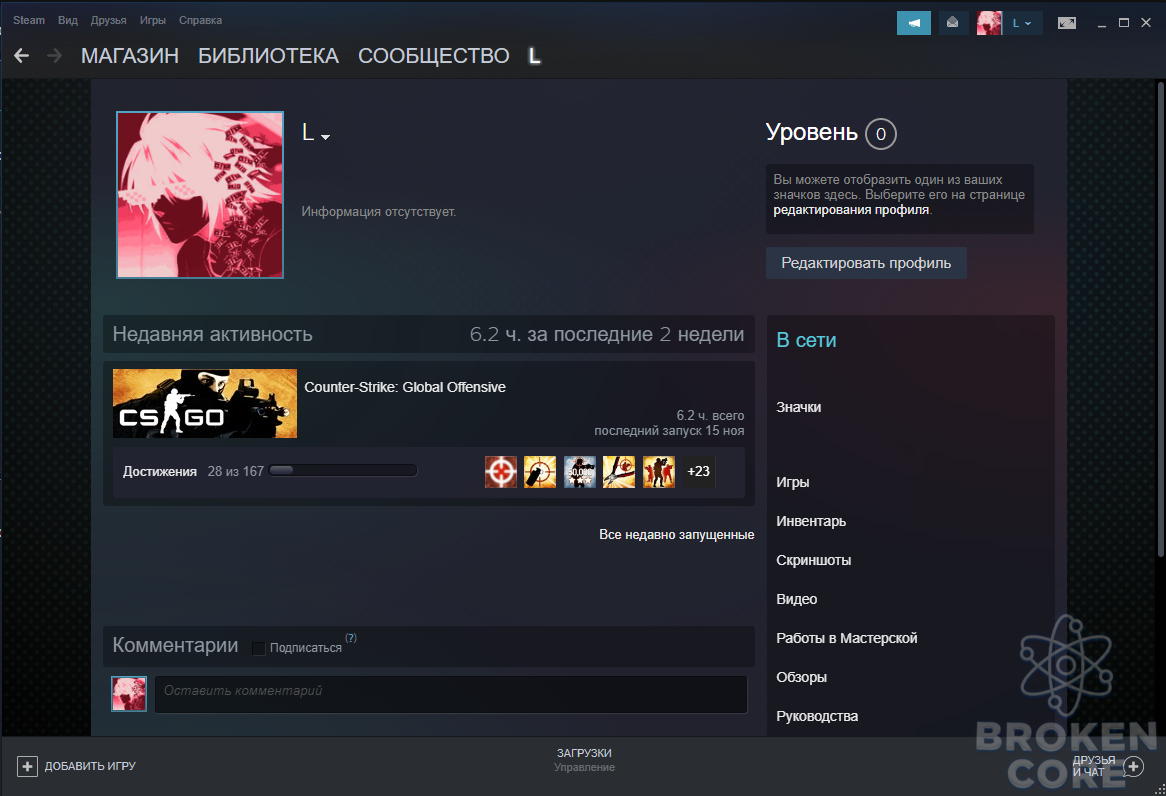Open the Игры menu in the menu bar
1166x796 pixels.
pyautogui.click(x=152, y=20)
